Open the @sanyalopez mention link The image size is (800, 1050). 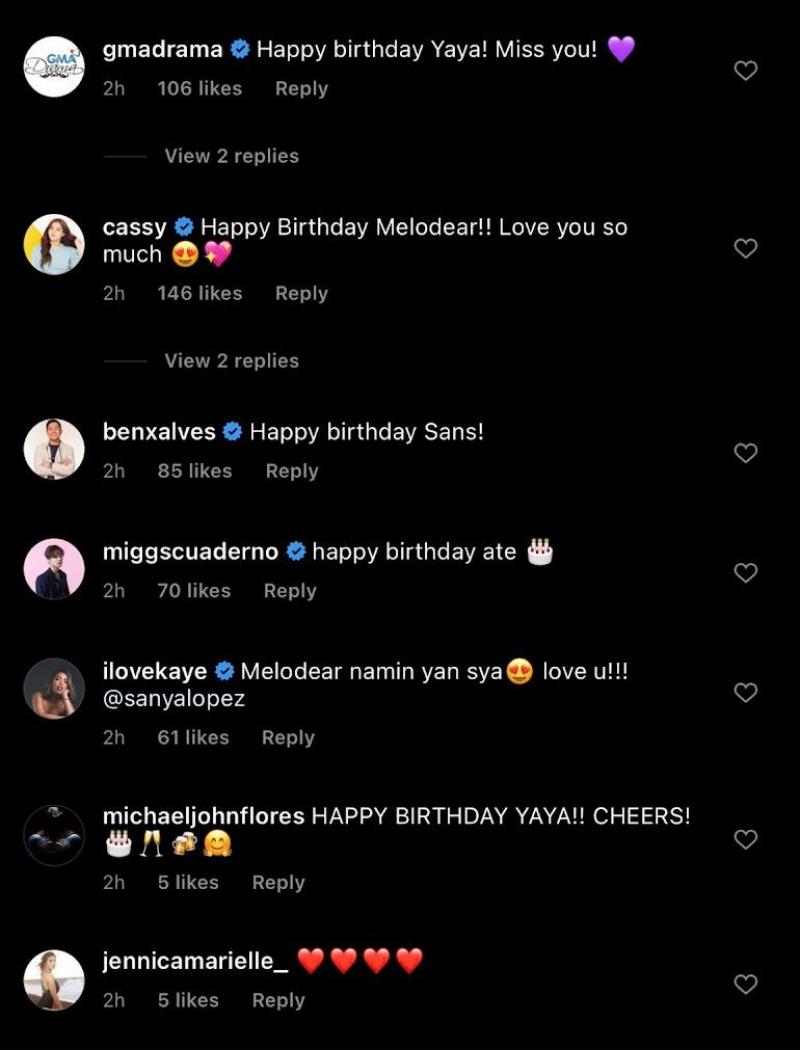point(174,699)
